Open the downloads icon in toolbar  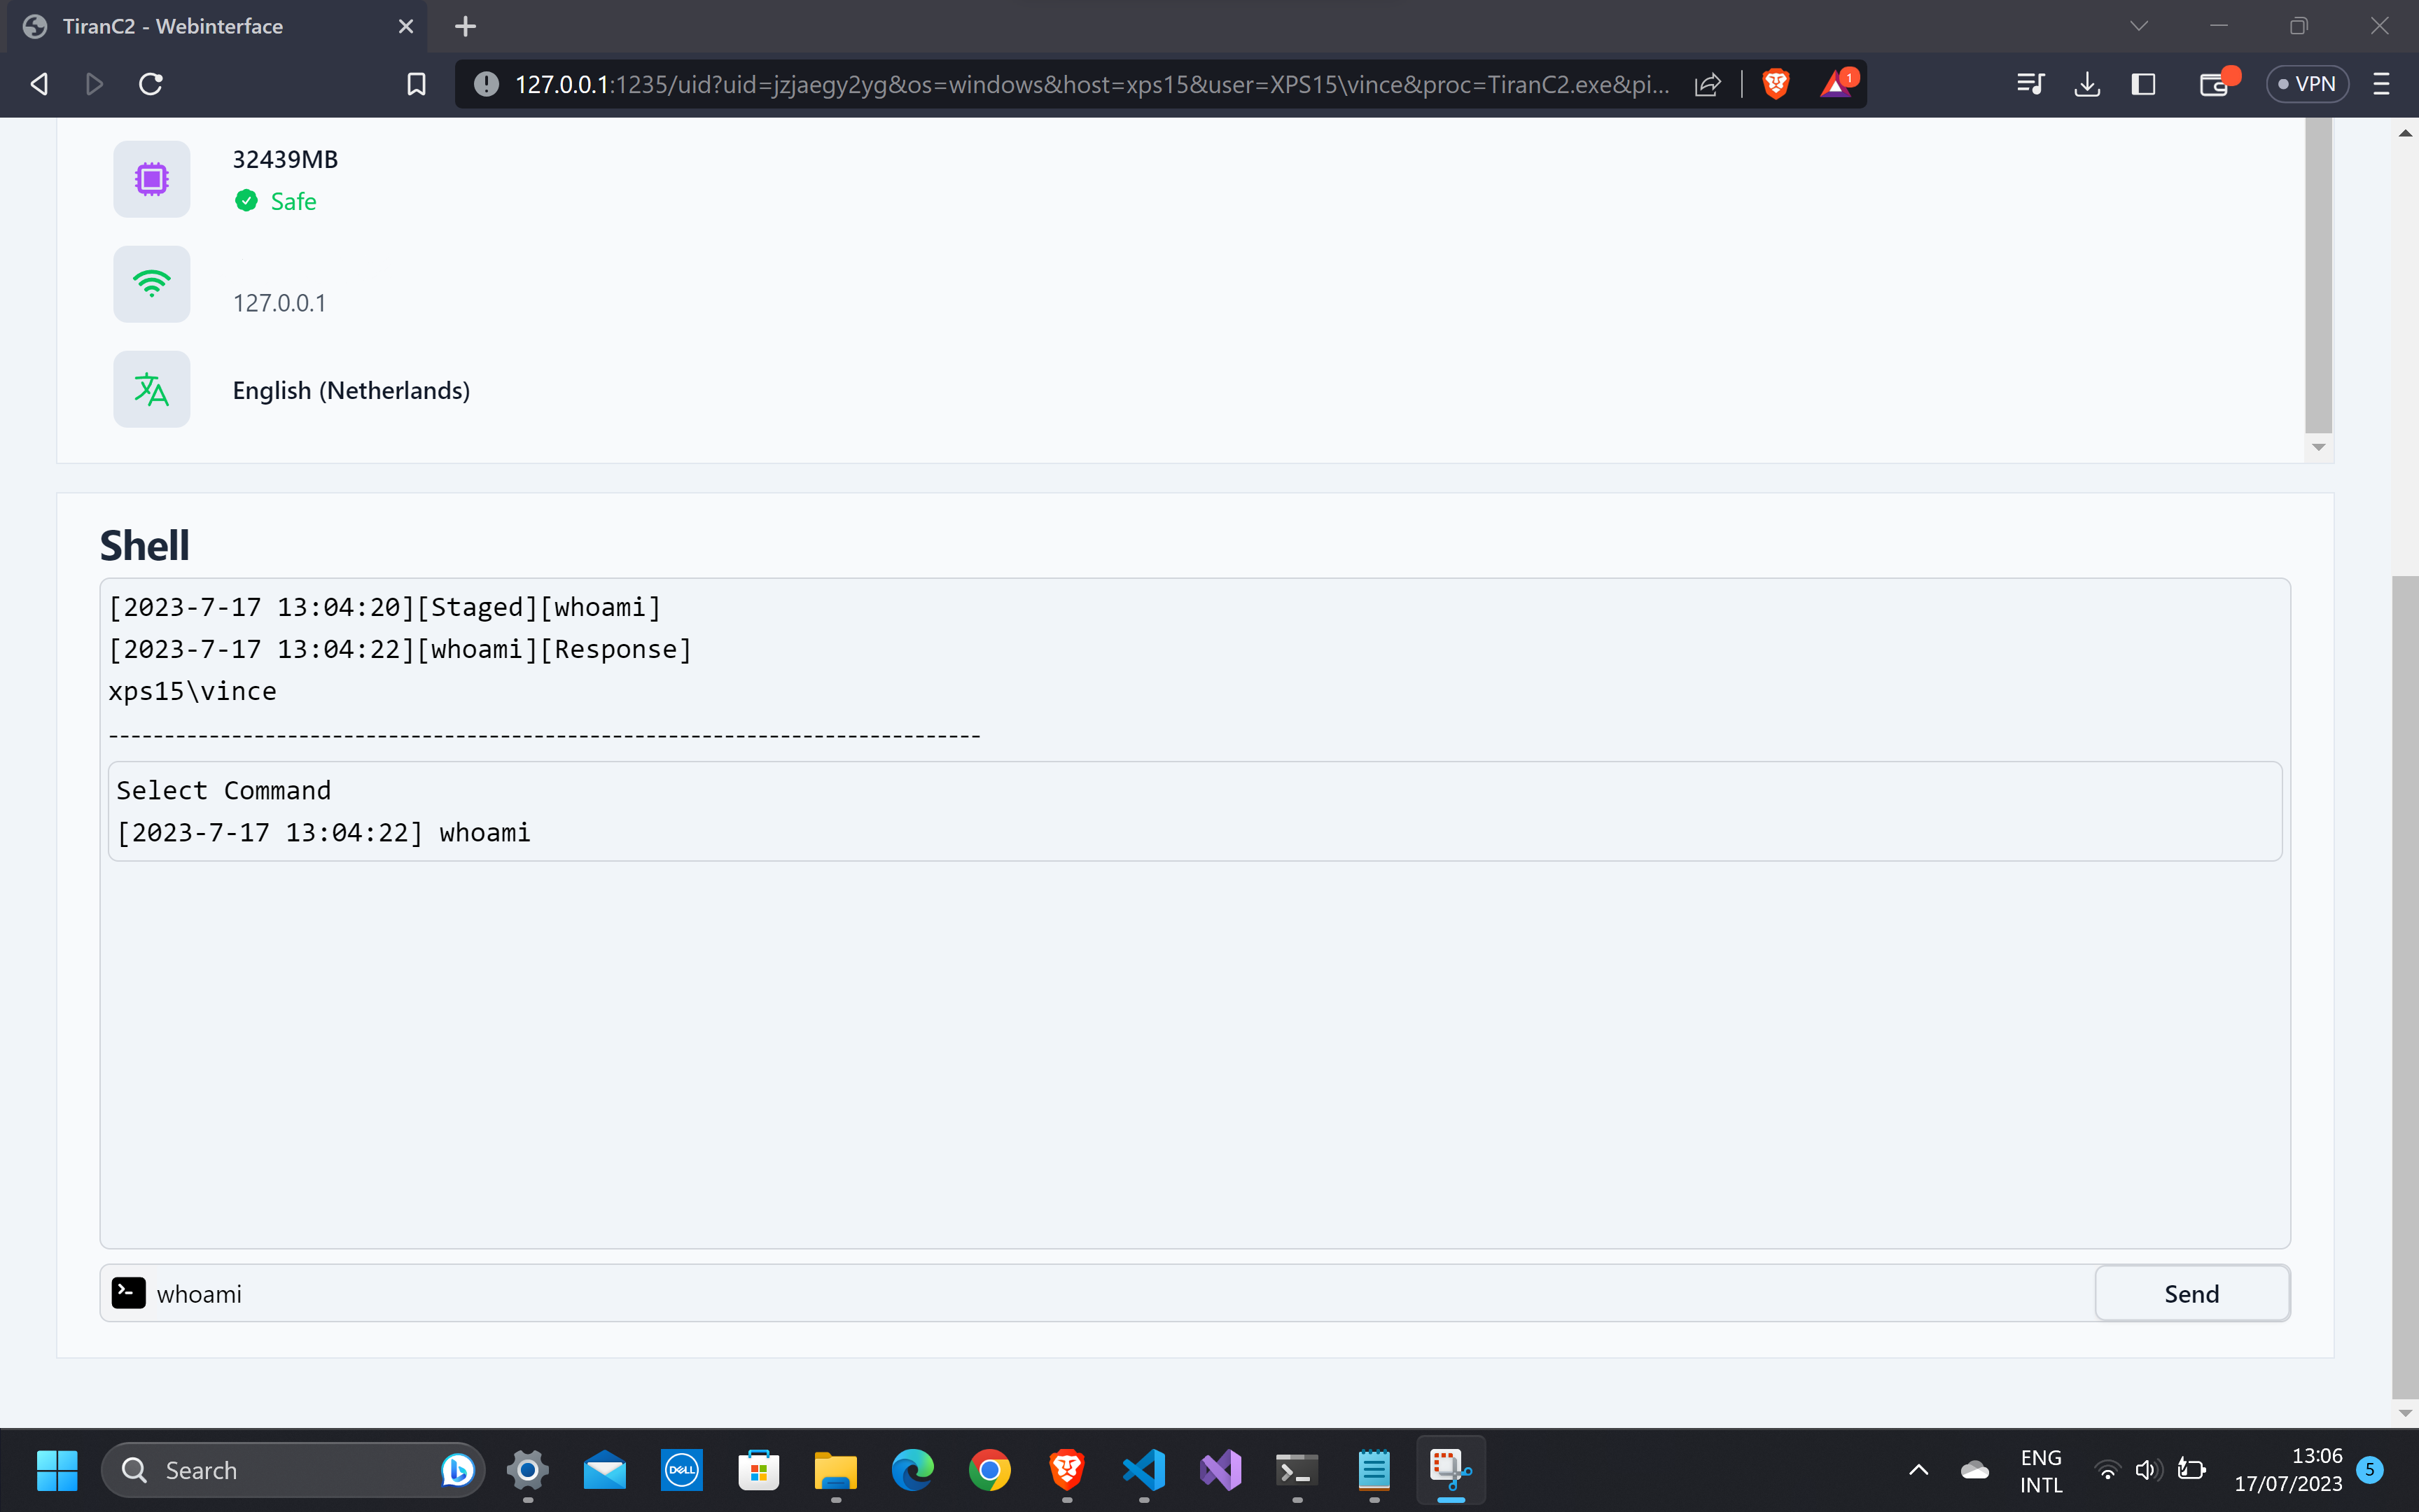(2086, 84)
